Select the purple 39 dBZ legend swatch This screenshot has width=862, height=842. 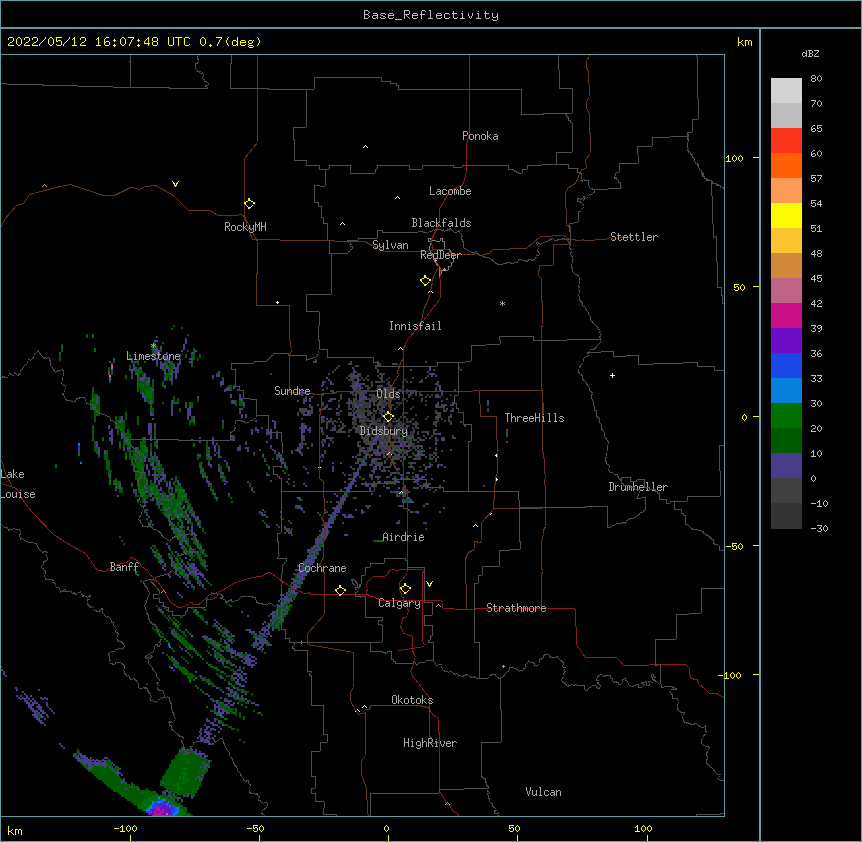click(786, 341)
